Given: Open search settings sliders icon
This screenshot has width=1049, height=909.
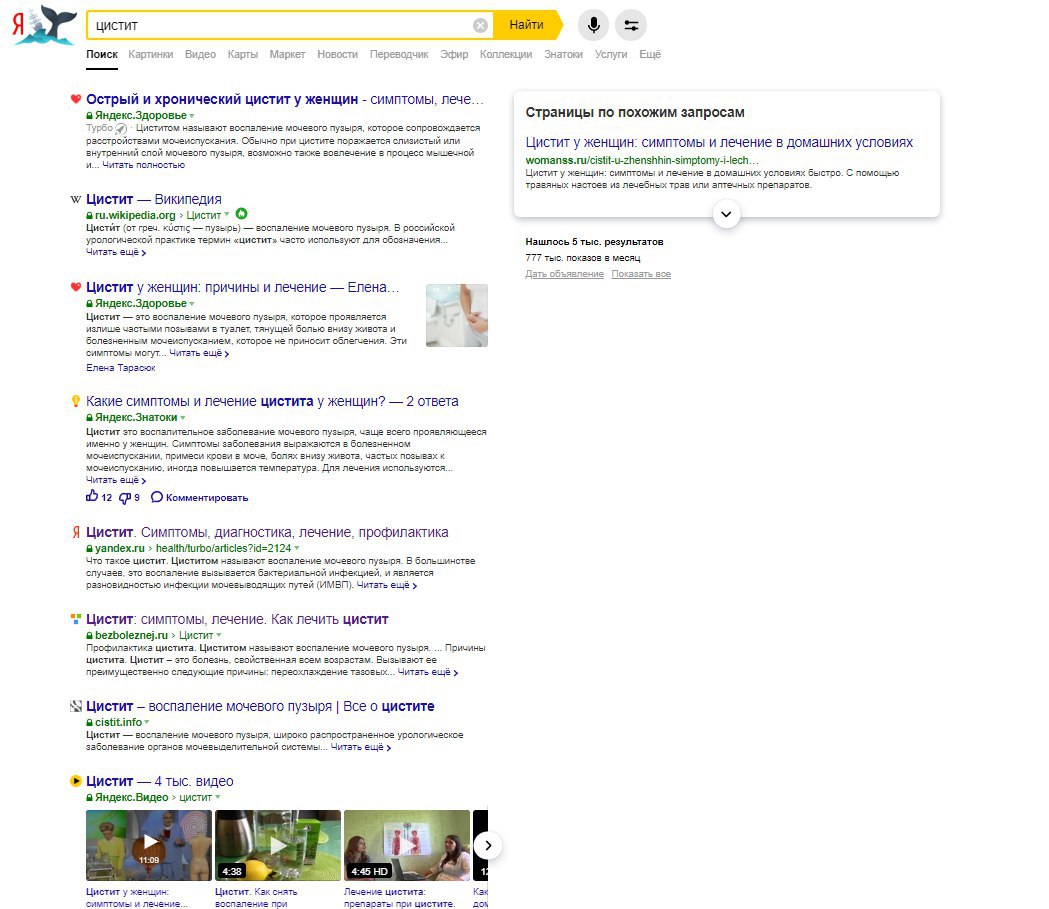Looking at the screenshot, I should 631,25.
